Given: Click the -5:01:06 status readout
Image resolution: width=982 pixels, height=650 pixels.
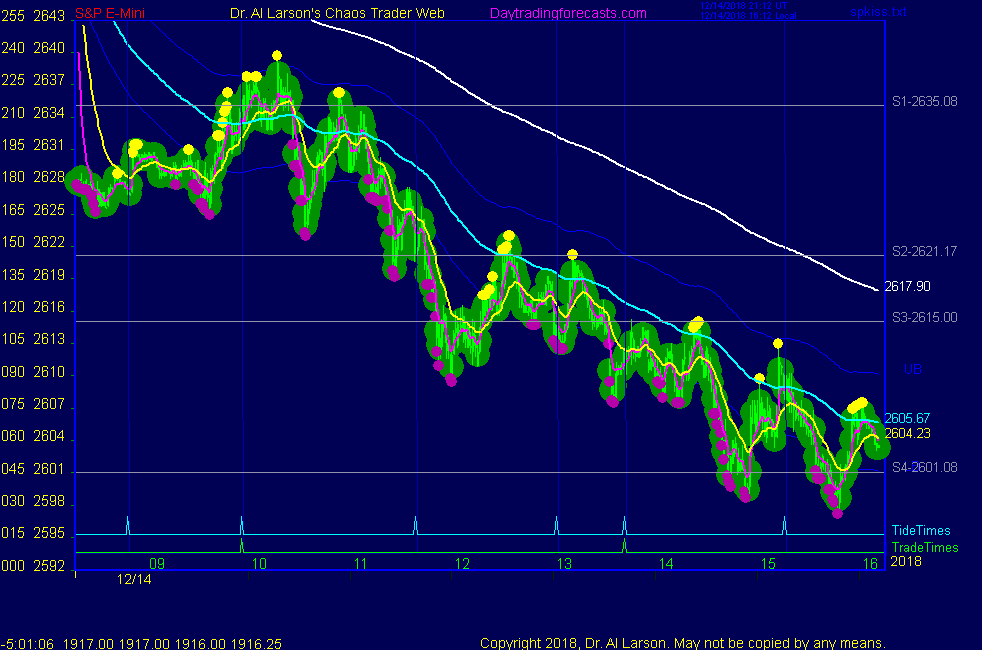Looking at the screenshot, I should [x=28, y=644].
